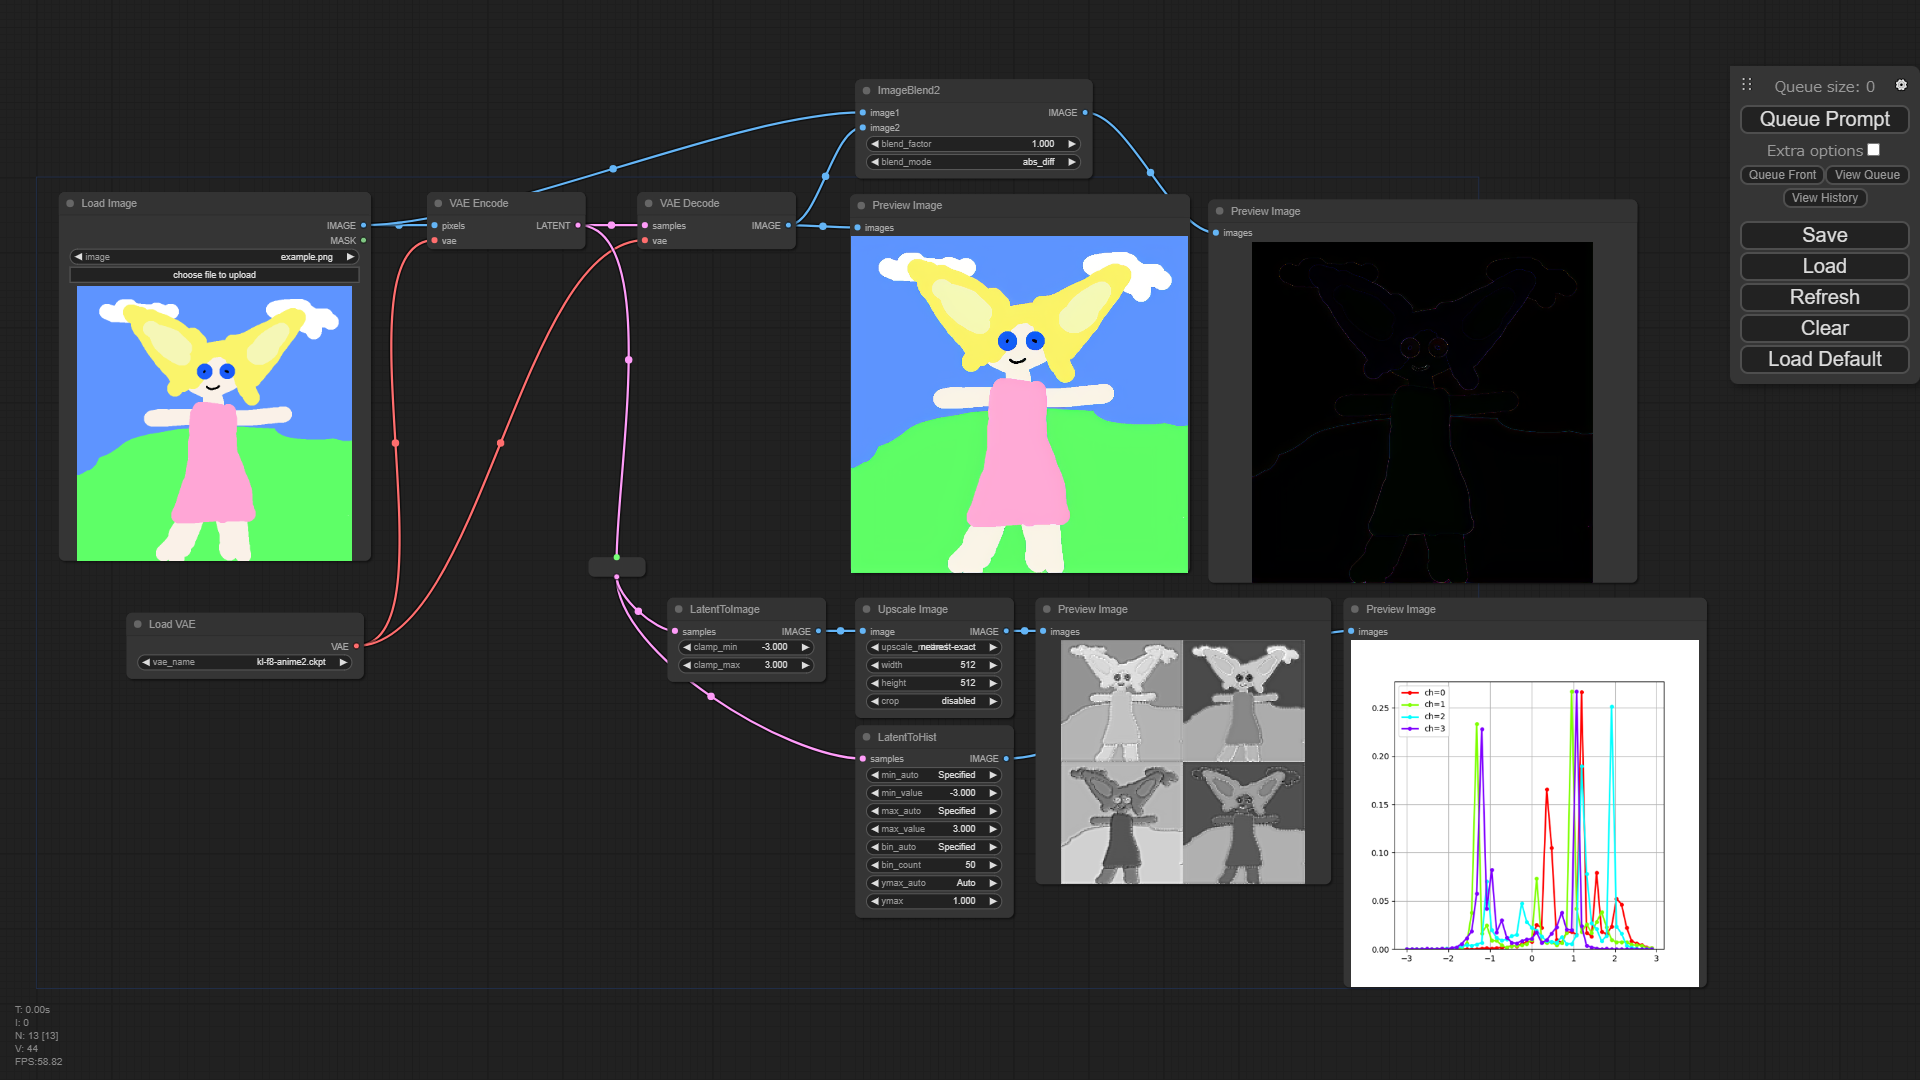Image resolution: width=1920 pixels, height=1080 pixels.
Task: Click choose file to upload in Load Image
Action: tap(214, 275)
